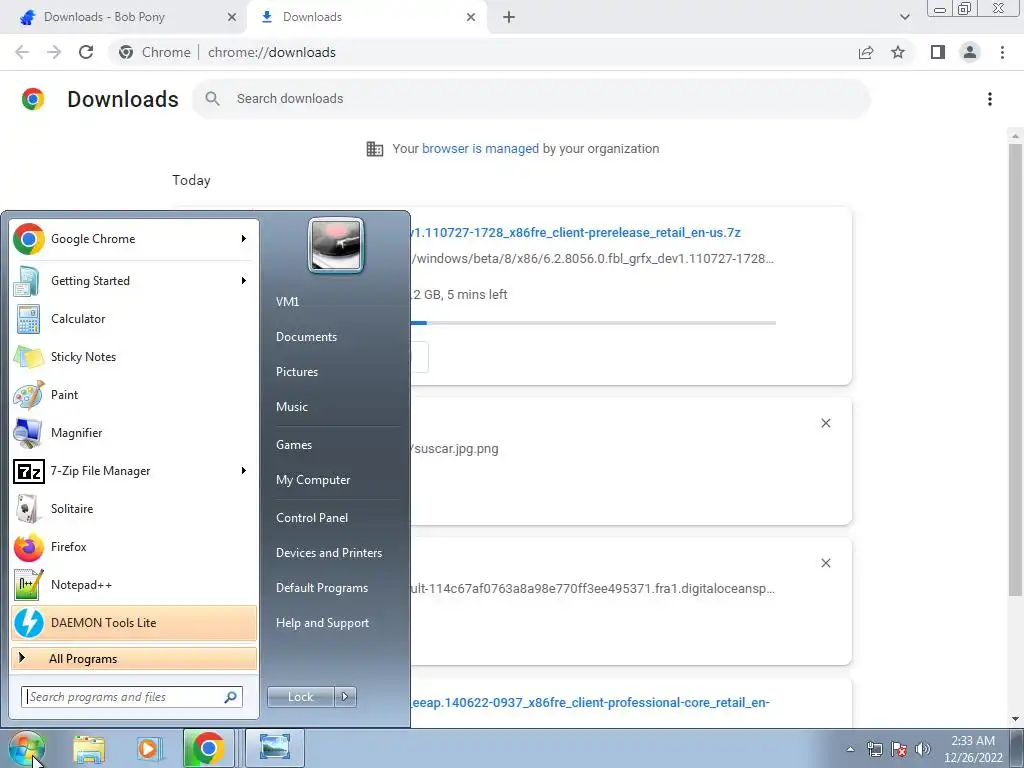Go forward in Chrome
Viewport: 1024px width, 768px height.
point(54,52)
